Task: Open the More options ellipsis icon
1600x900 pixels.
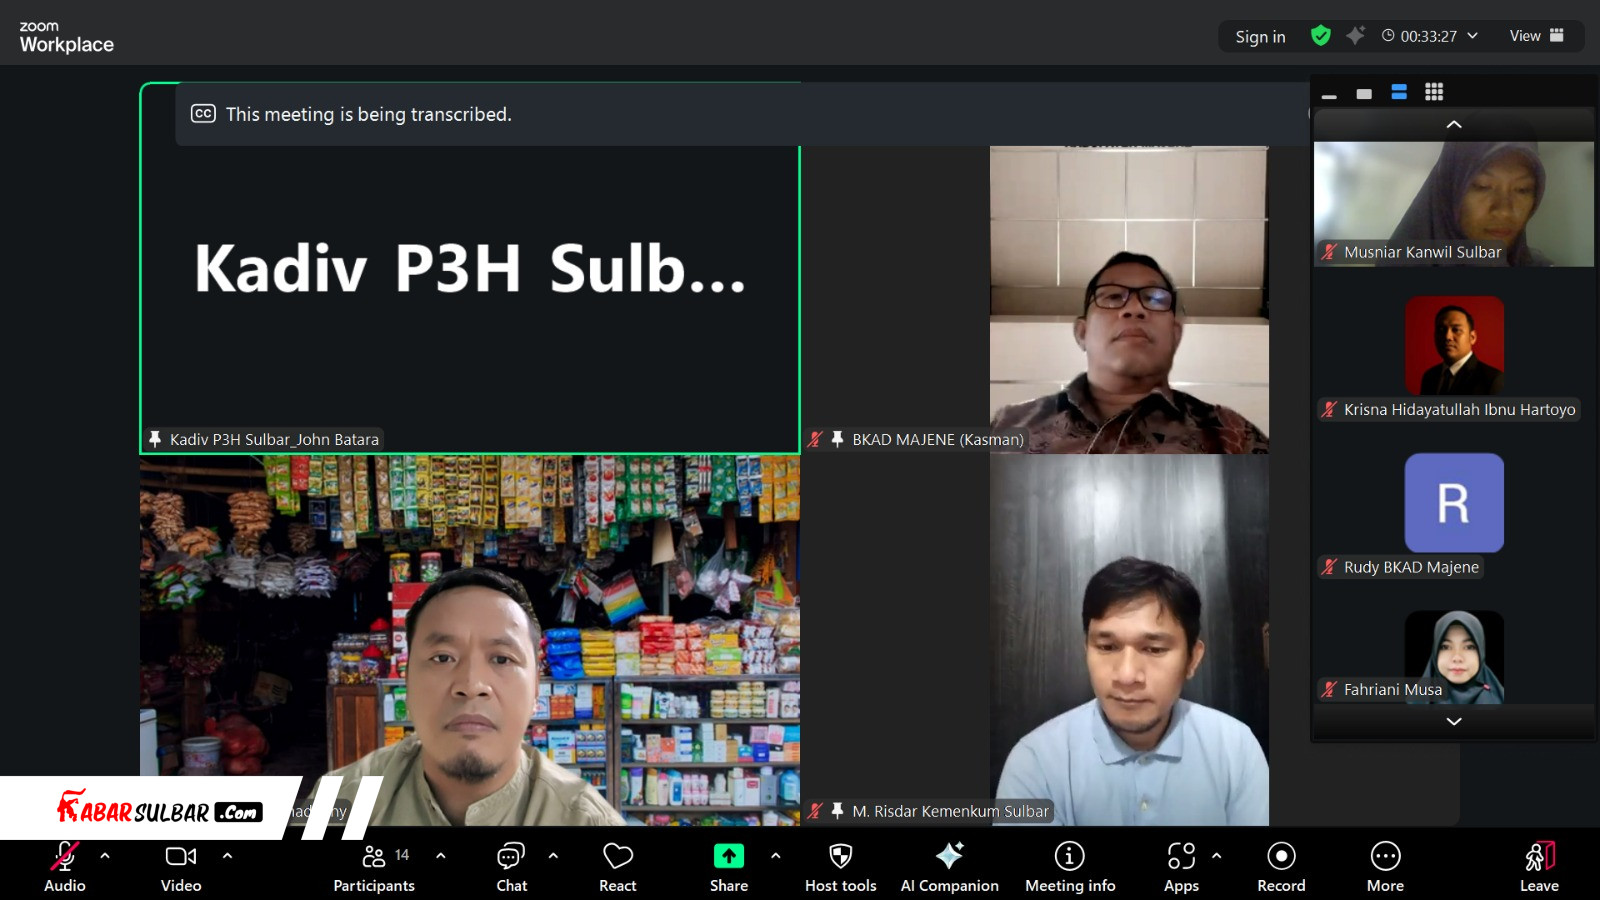Action: click(x=1385, y=857)
